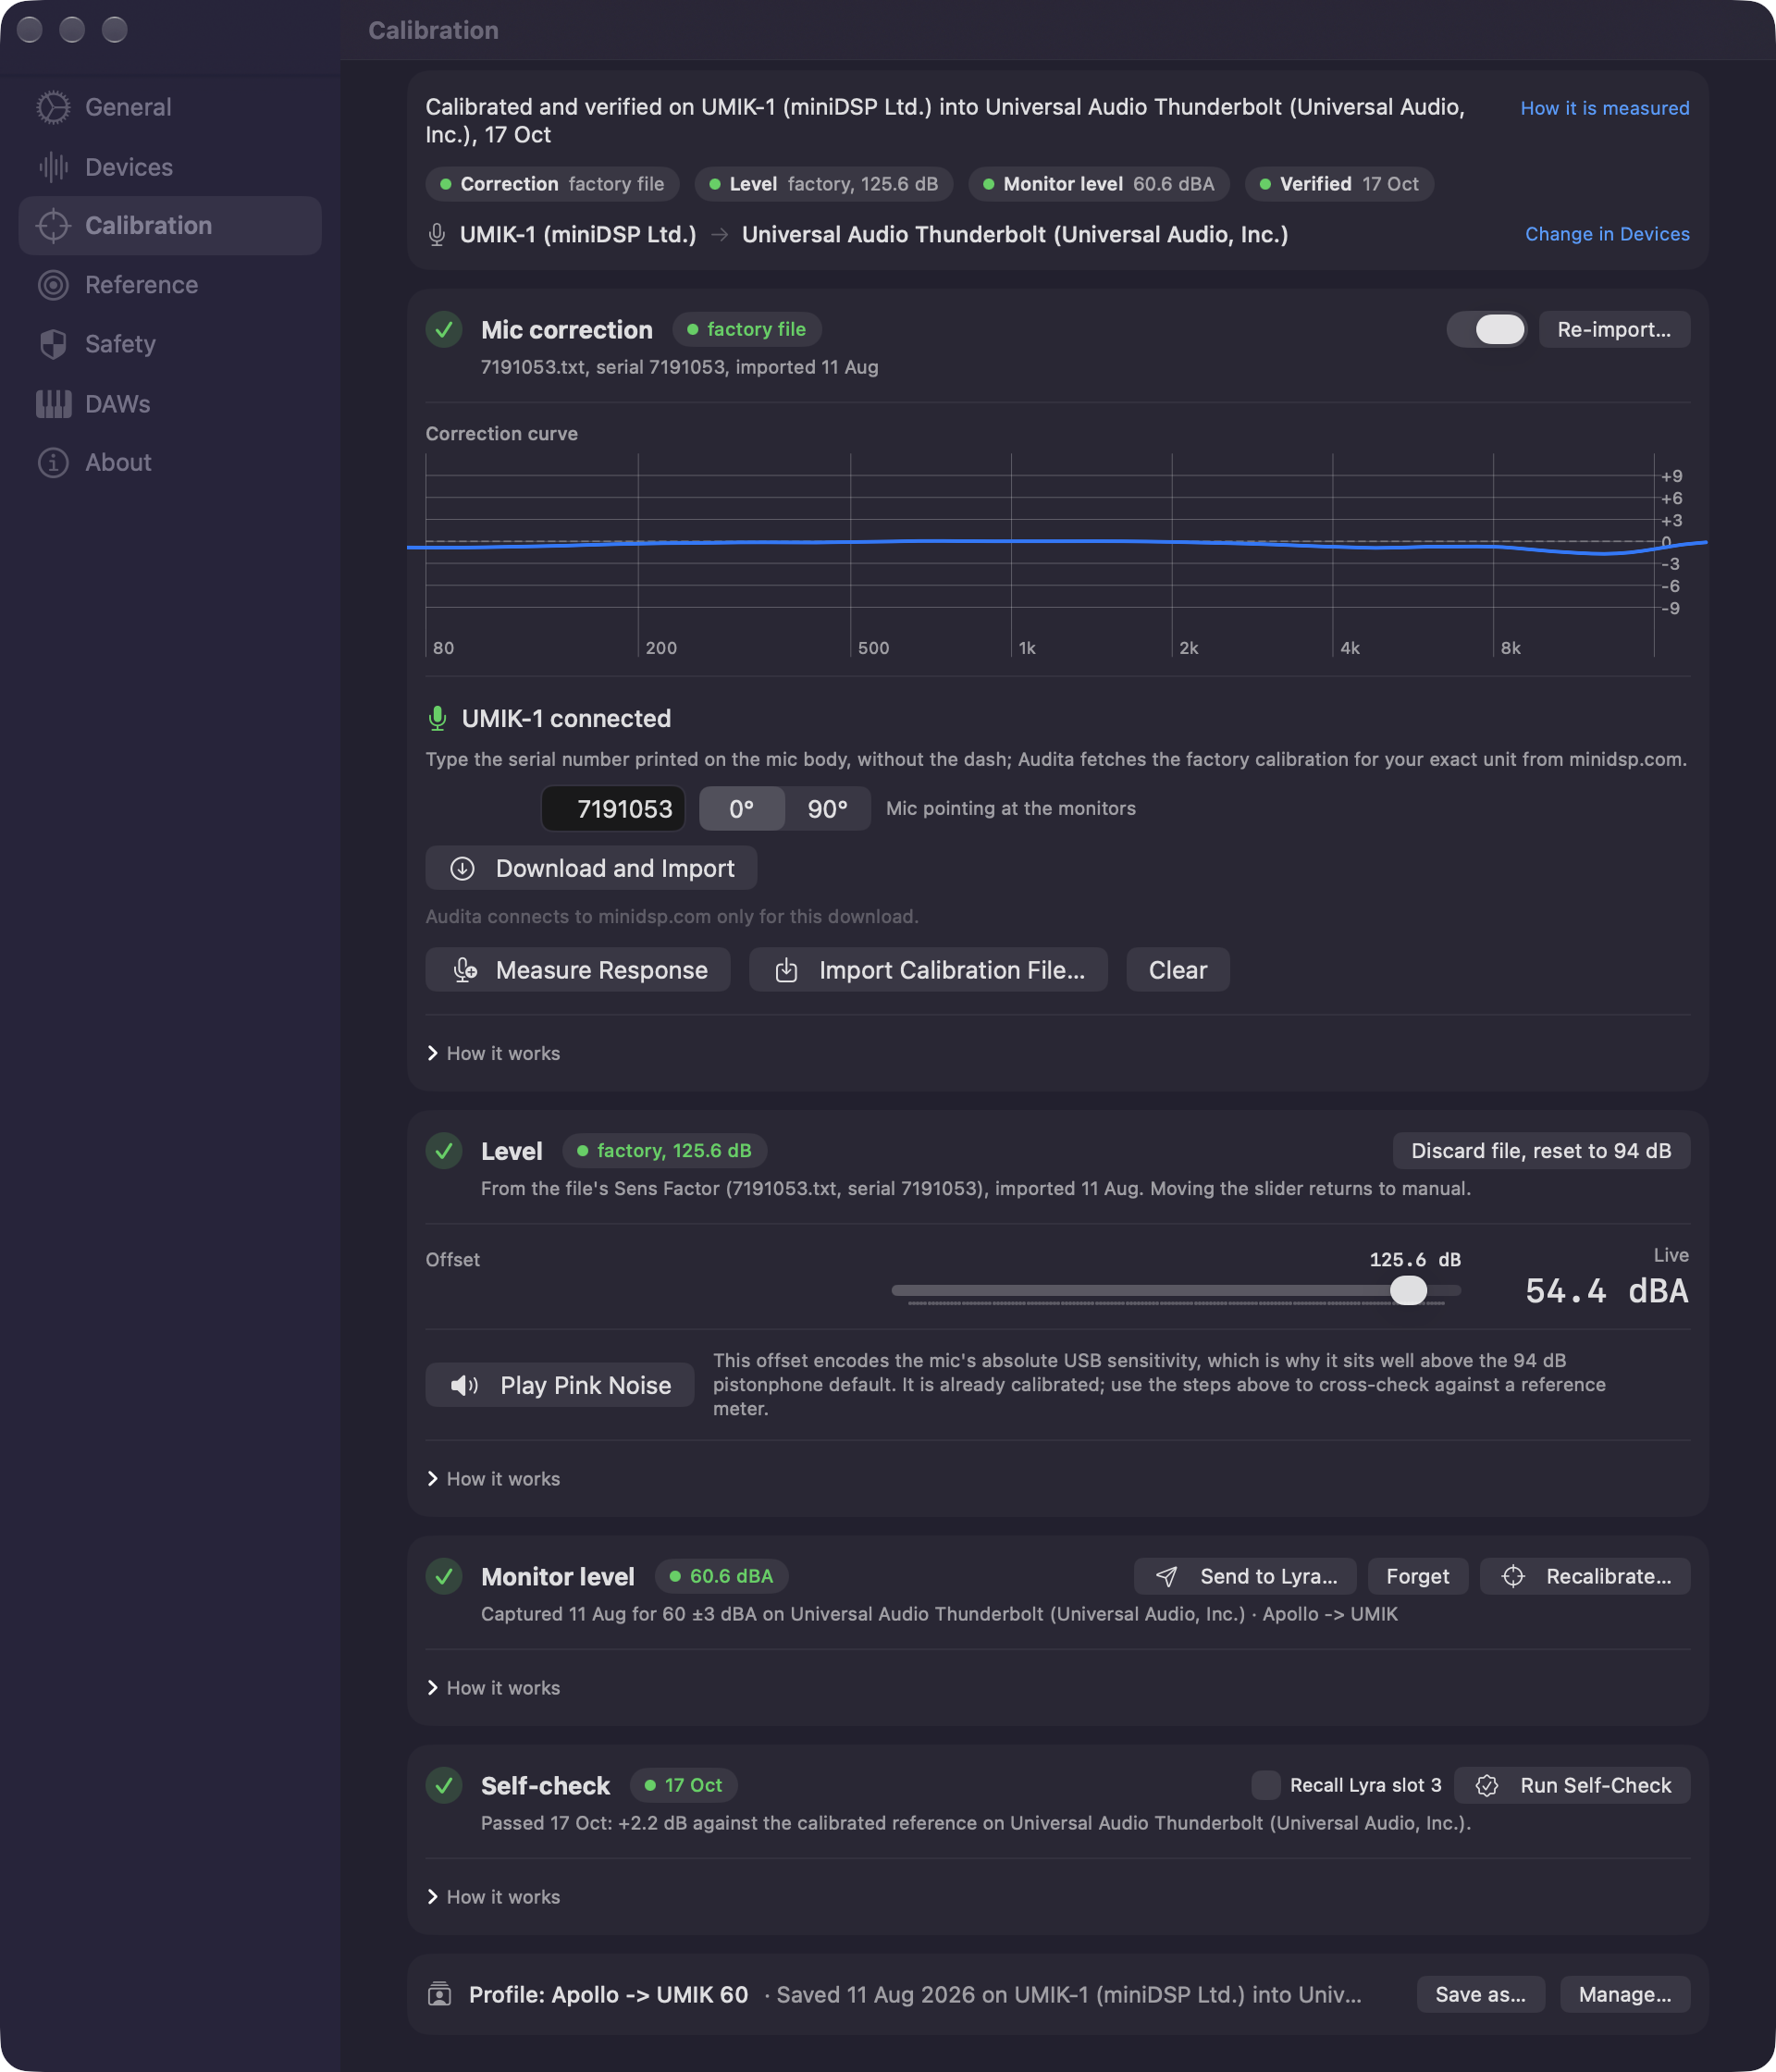This screenshot has height=2072, width=1776.
Task: Click the Clear button
Action: coord(1178,970)
